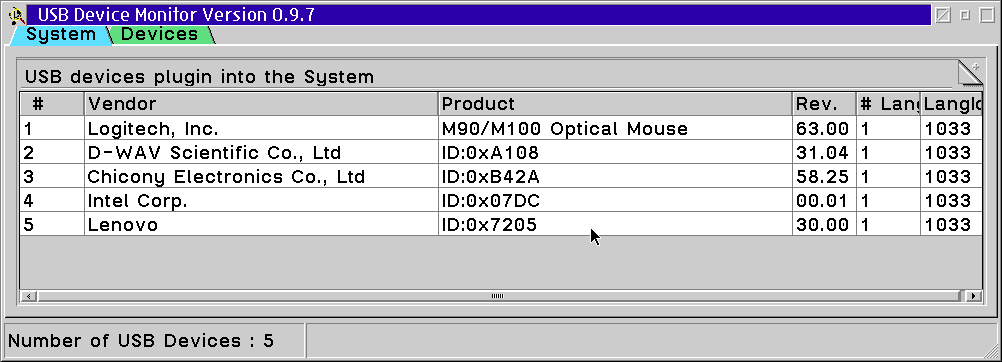The image size is (1002, 362).
Task: Click the Vendor column header
Action: point(261,104)
